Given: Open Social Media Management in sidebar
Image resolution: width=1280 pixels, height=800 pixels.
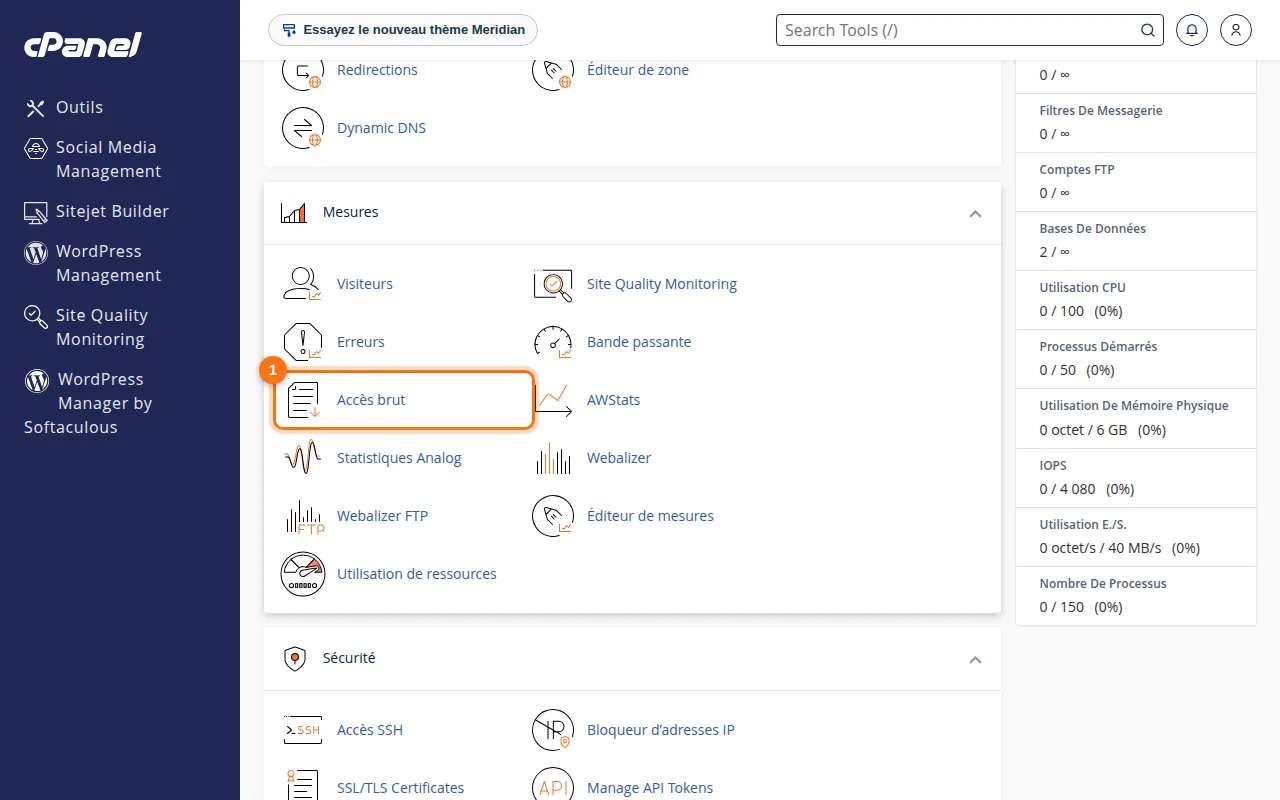Looking at the screenshot, I should point(92,159).
